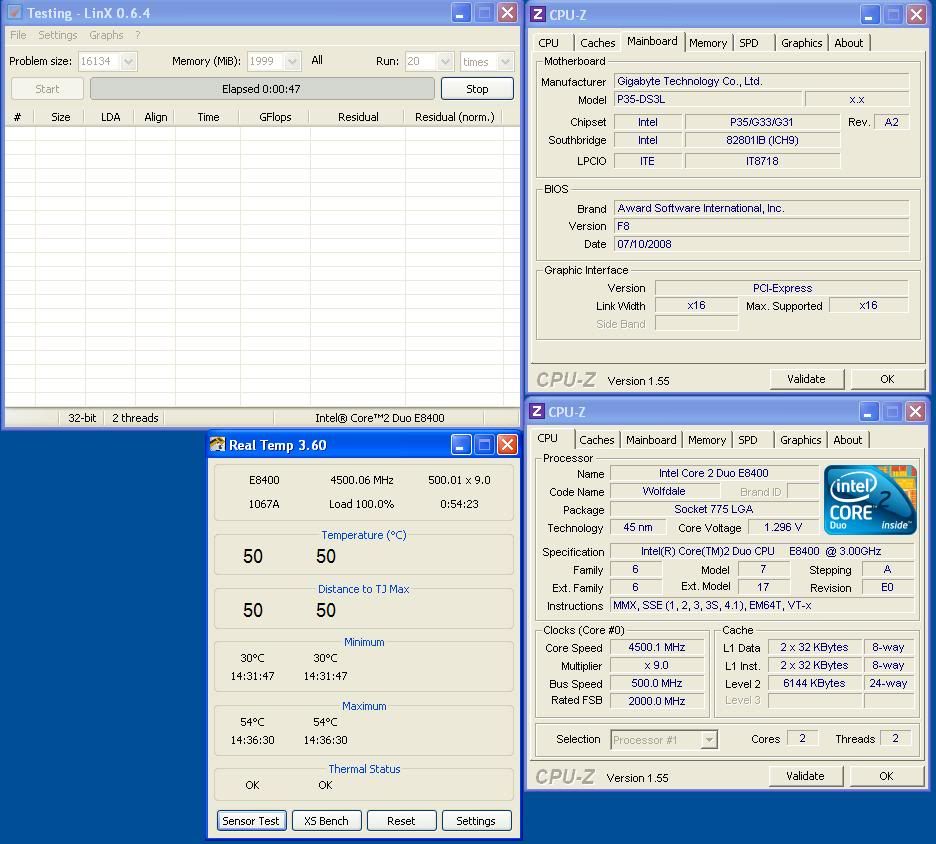The height and width of the screenshot is (844, 936).
Task: Open the Problem size dropdown in LinX
Action: click(128, 61)
